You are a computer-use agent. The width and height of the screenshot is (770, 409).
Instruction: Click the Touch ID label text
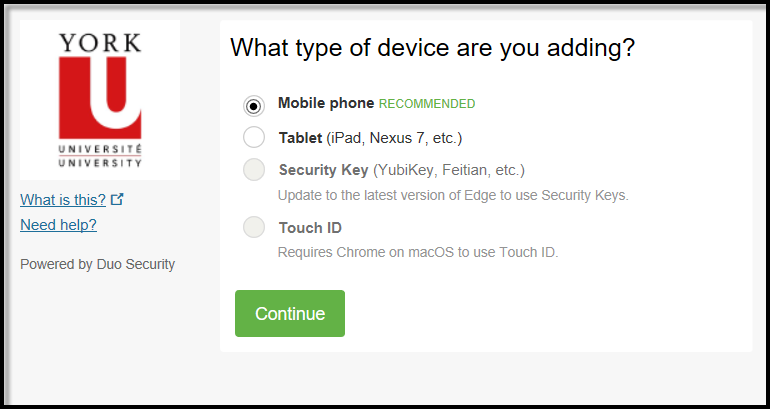(x=310, y=228)
